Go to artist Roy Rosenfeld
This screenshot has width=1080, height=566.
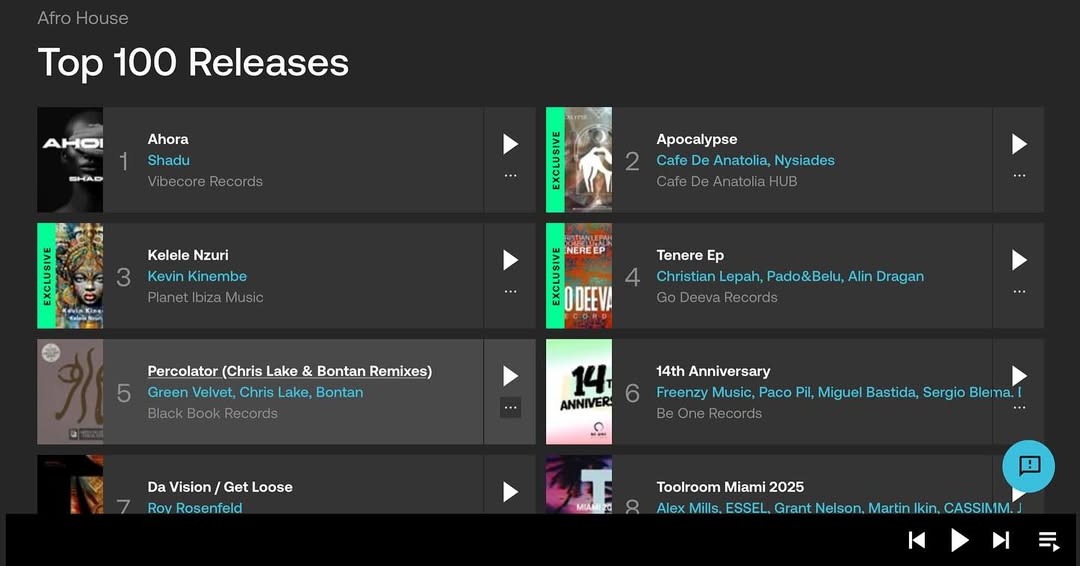point(195,508)
